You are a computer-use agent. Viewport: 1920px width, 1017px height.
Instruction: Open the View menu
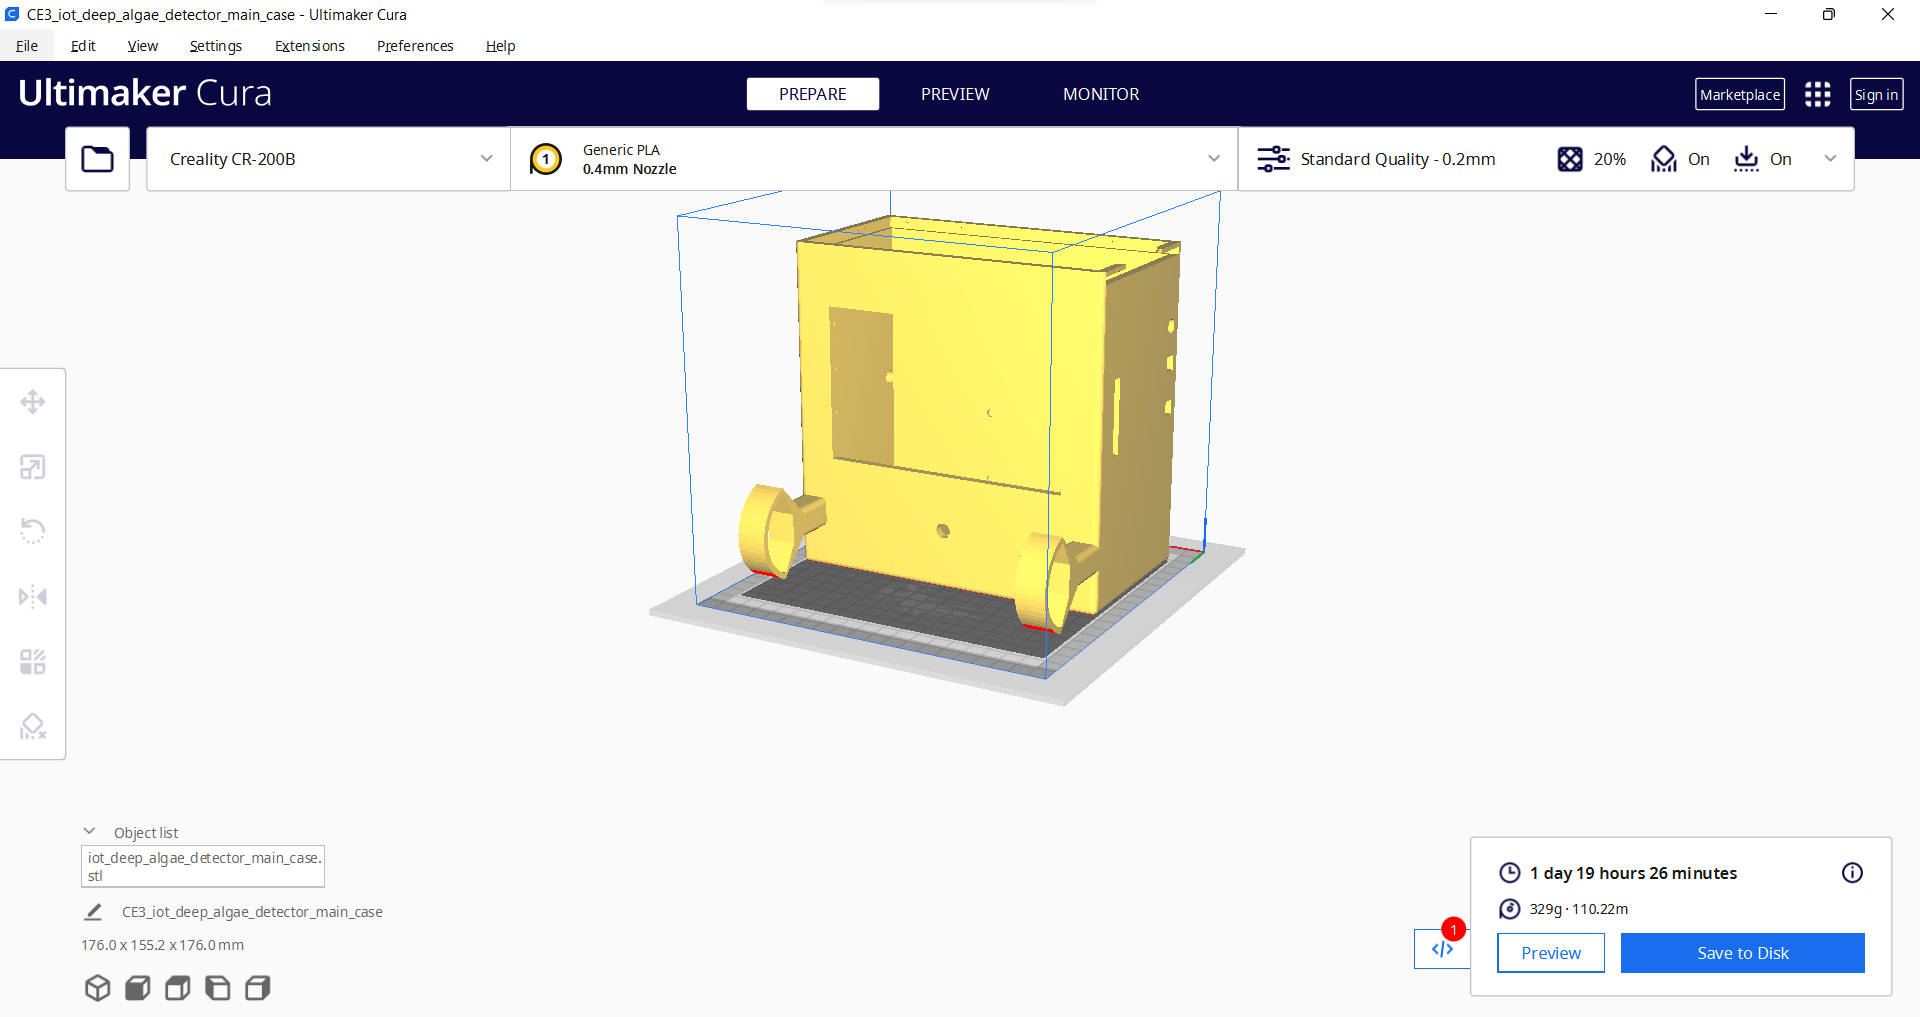[x=143, y=46]
